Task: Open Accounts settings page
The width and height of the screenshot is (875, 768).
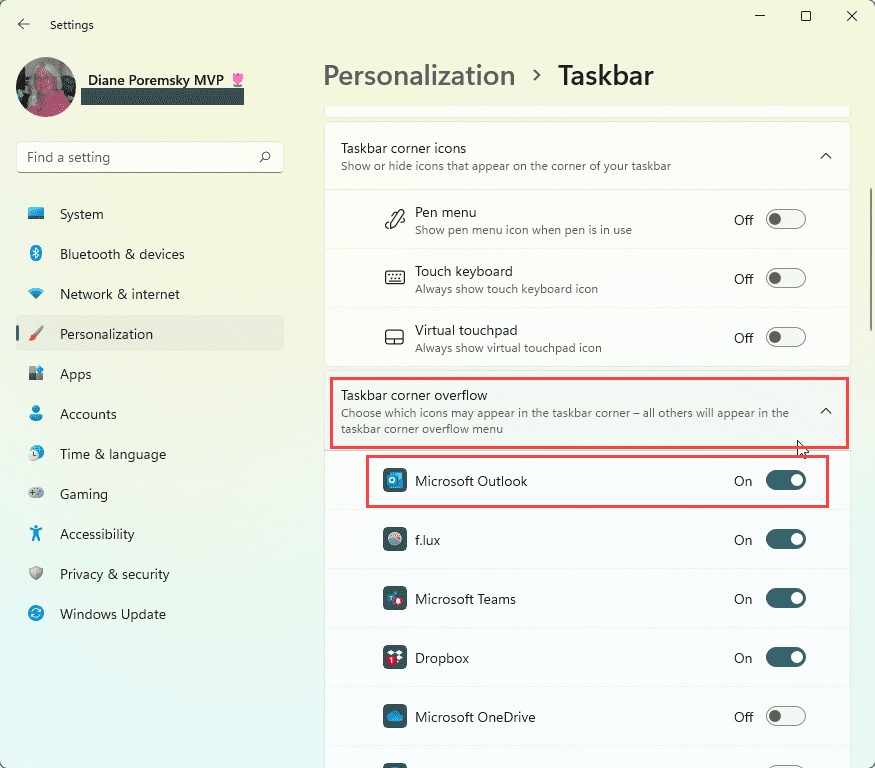Action: [x=150, y=414]
